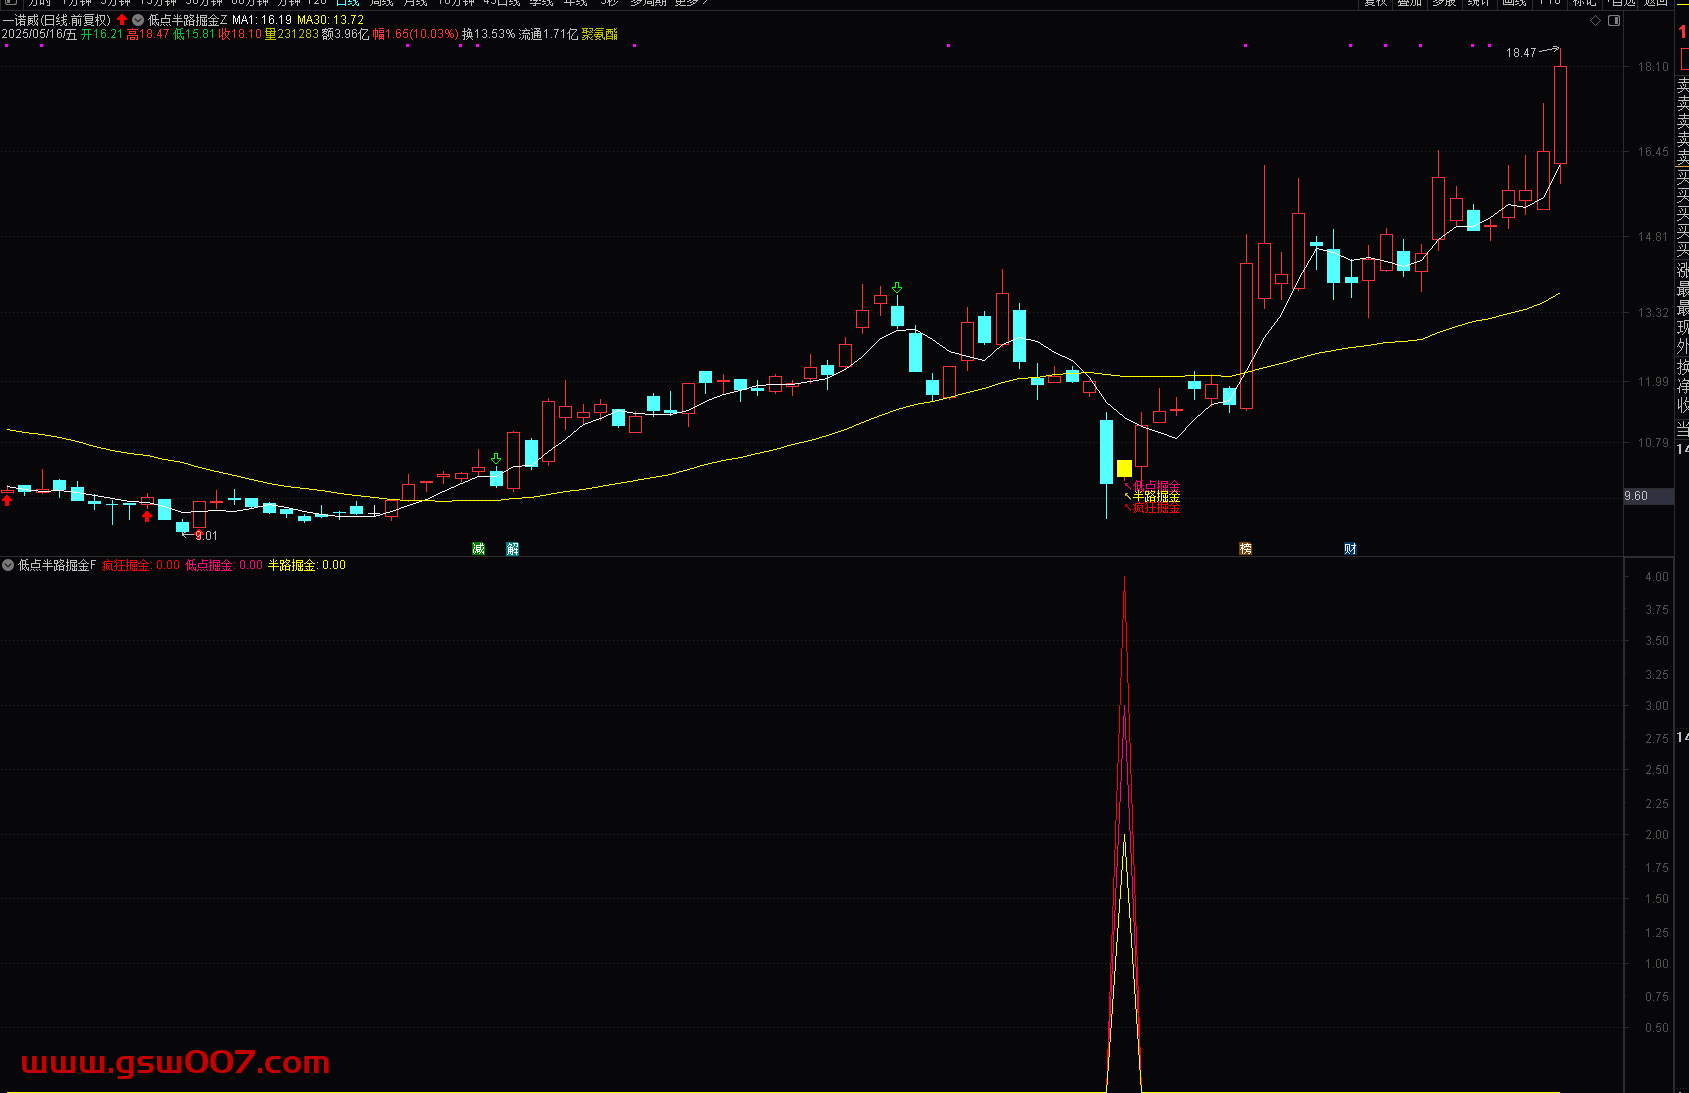Toggle the side panel icon at chart top right
Viewport: 1689px width, 1093px height.
[x=1614, y=20]
